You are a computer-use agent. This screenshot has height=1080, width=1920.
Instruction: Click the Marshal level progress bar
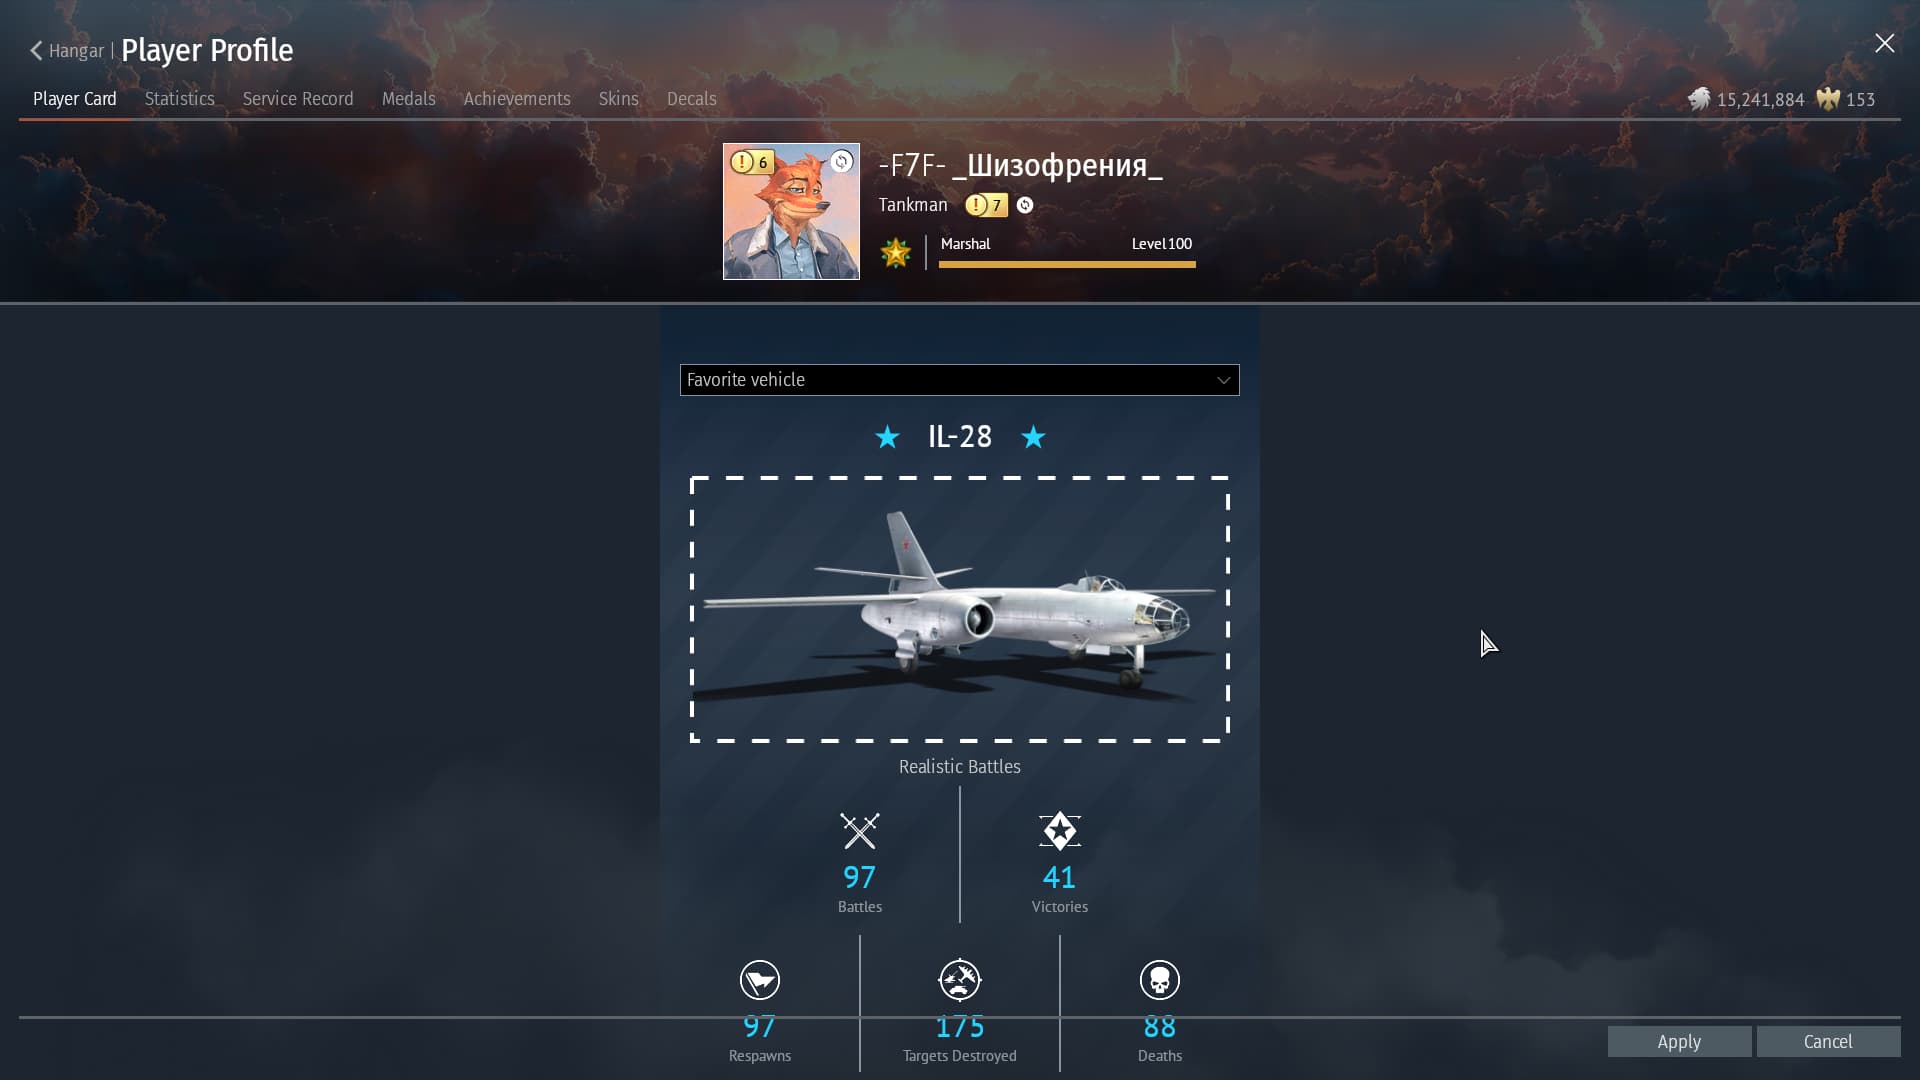1067,265
